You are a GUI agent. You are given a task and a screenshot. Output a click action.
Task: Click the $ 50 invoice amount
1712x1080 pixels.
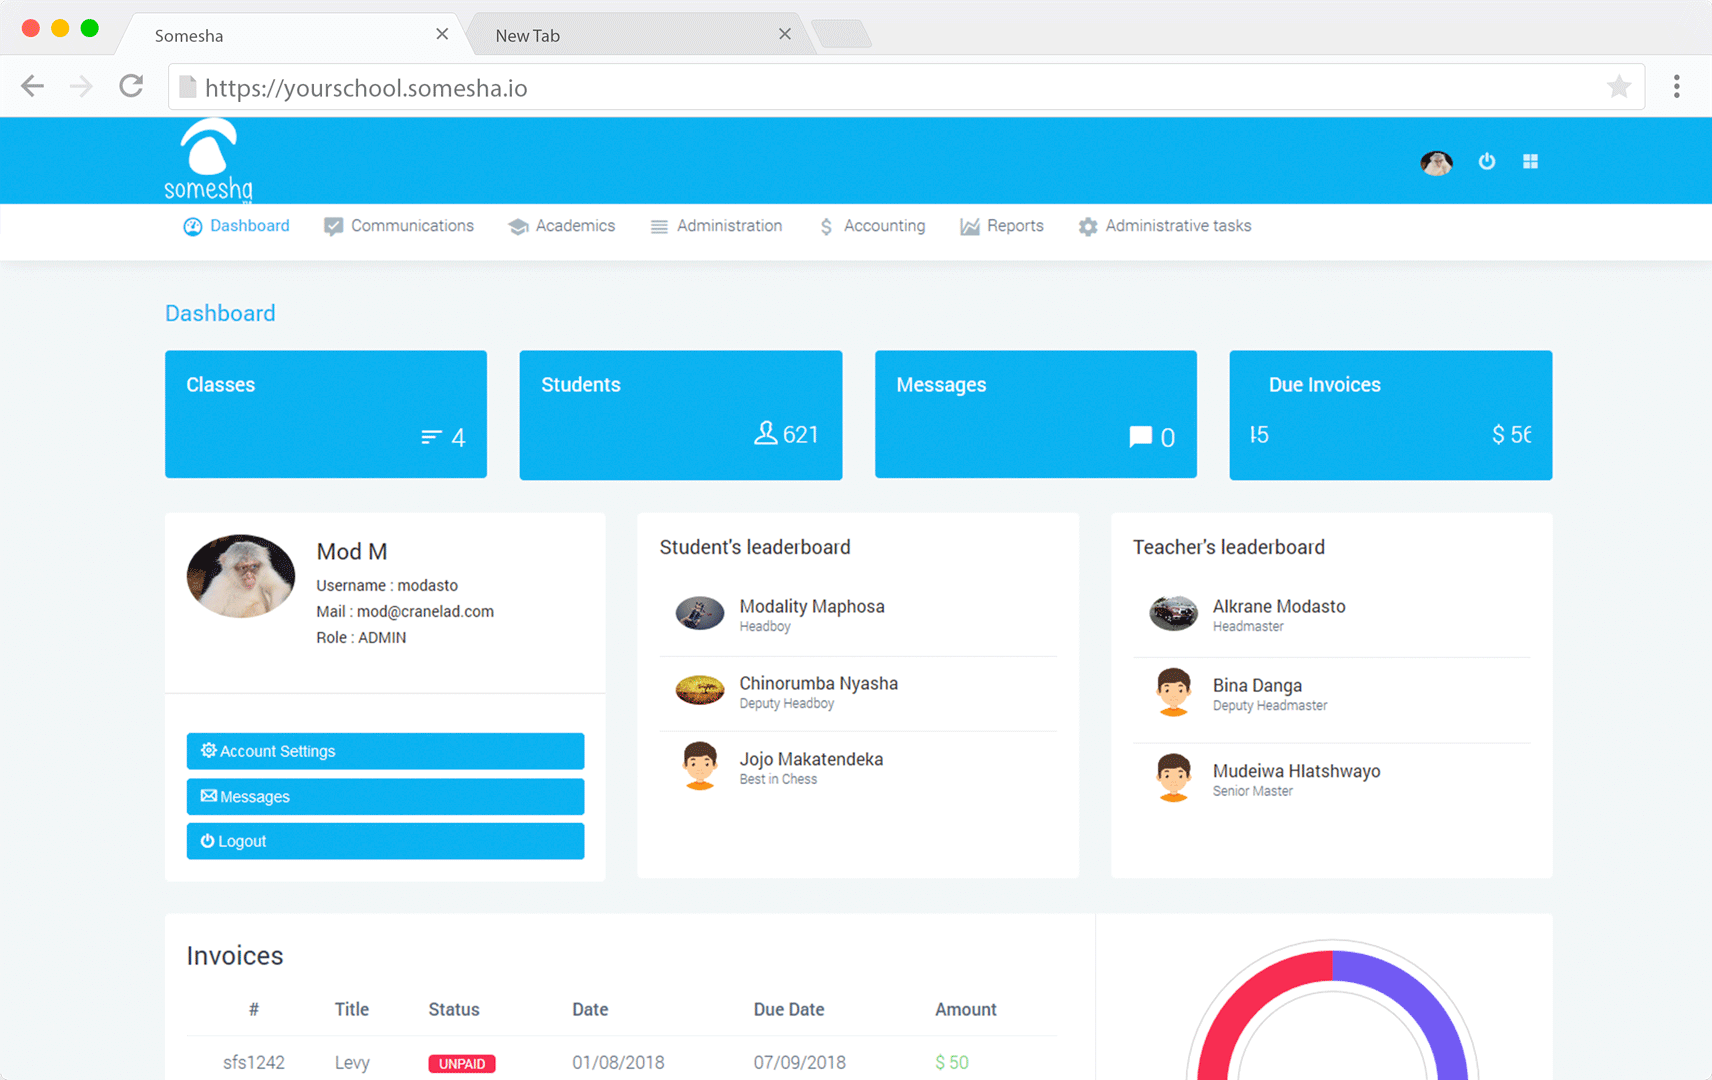pos(952,1062)
